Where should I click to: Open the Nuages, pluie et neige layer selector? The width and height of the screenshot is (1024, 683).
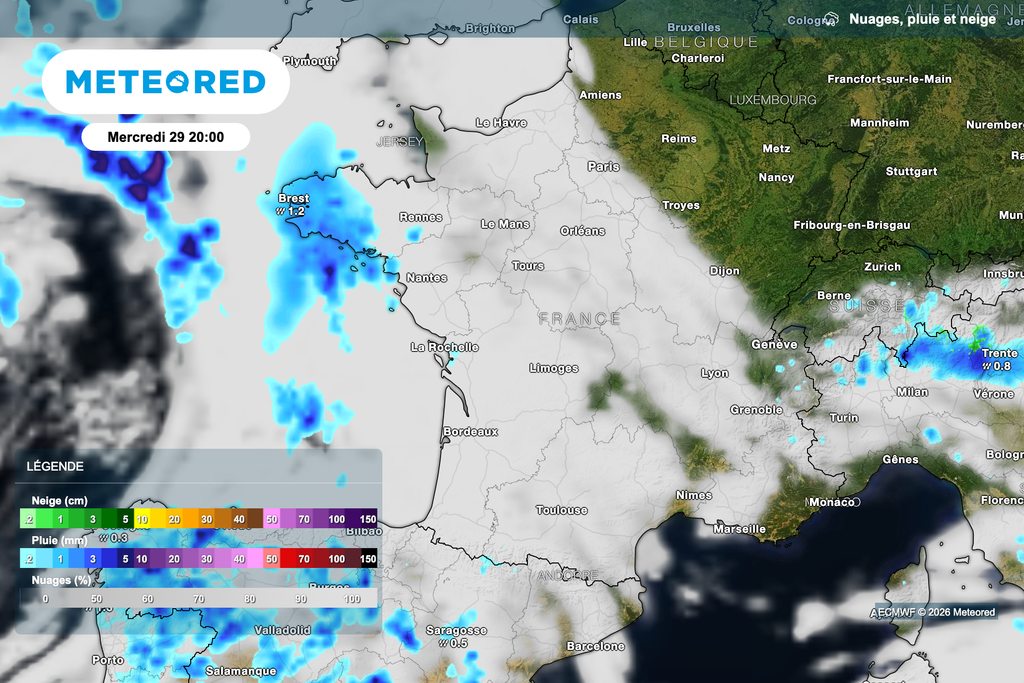(921, 18)
